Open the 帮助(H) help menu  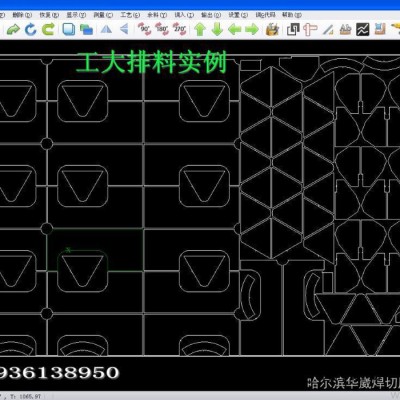click(292, 15)
